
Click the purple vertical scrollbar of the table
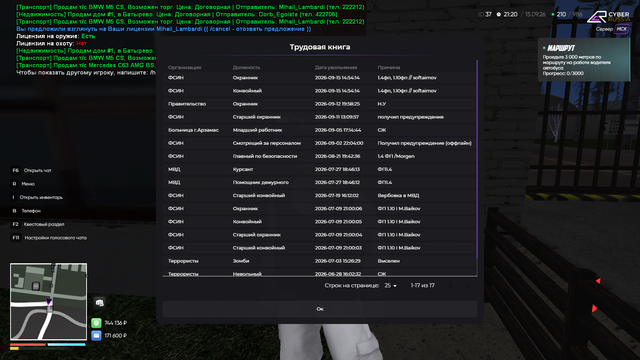(477, 159)
